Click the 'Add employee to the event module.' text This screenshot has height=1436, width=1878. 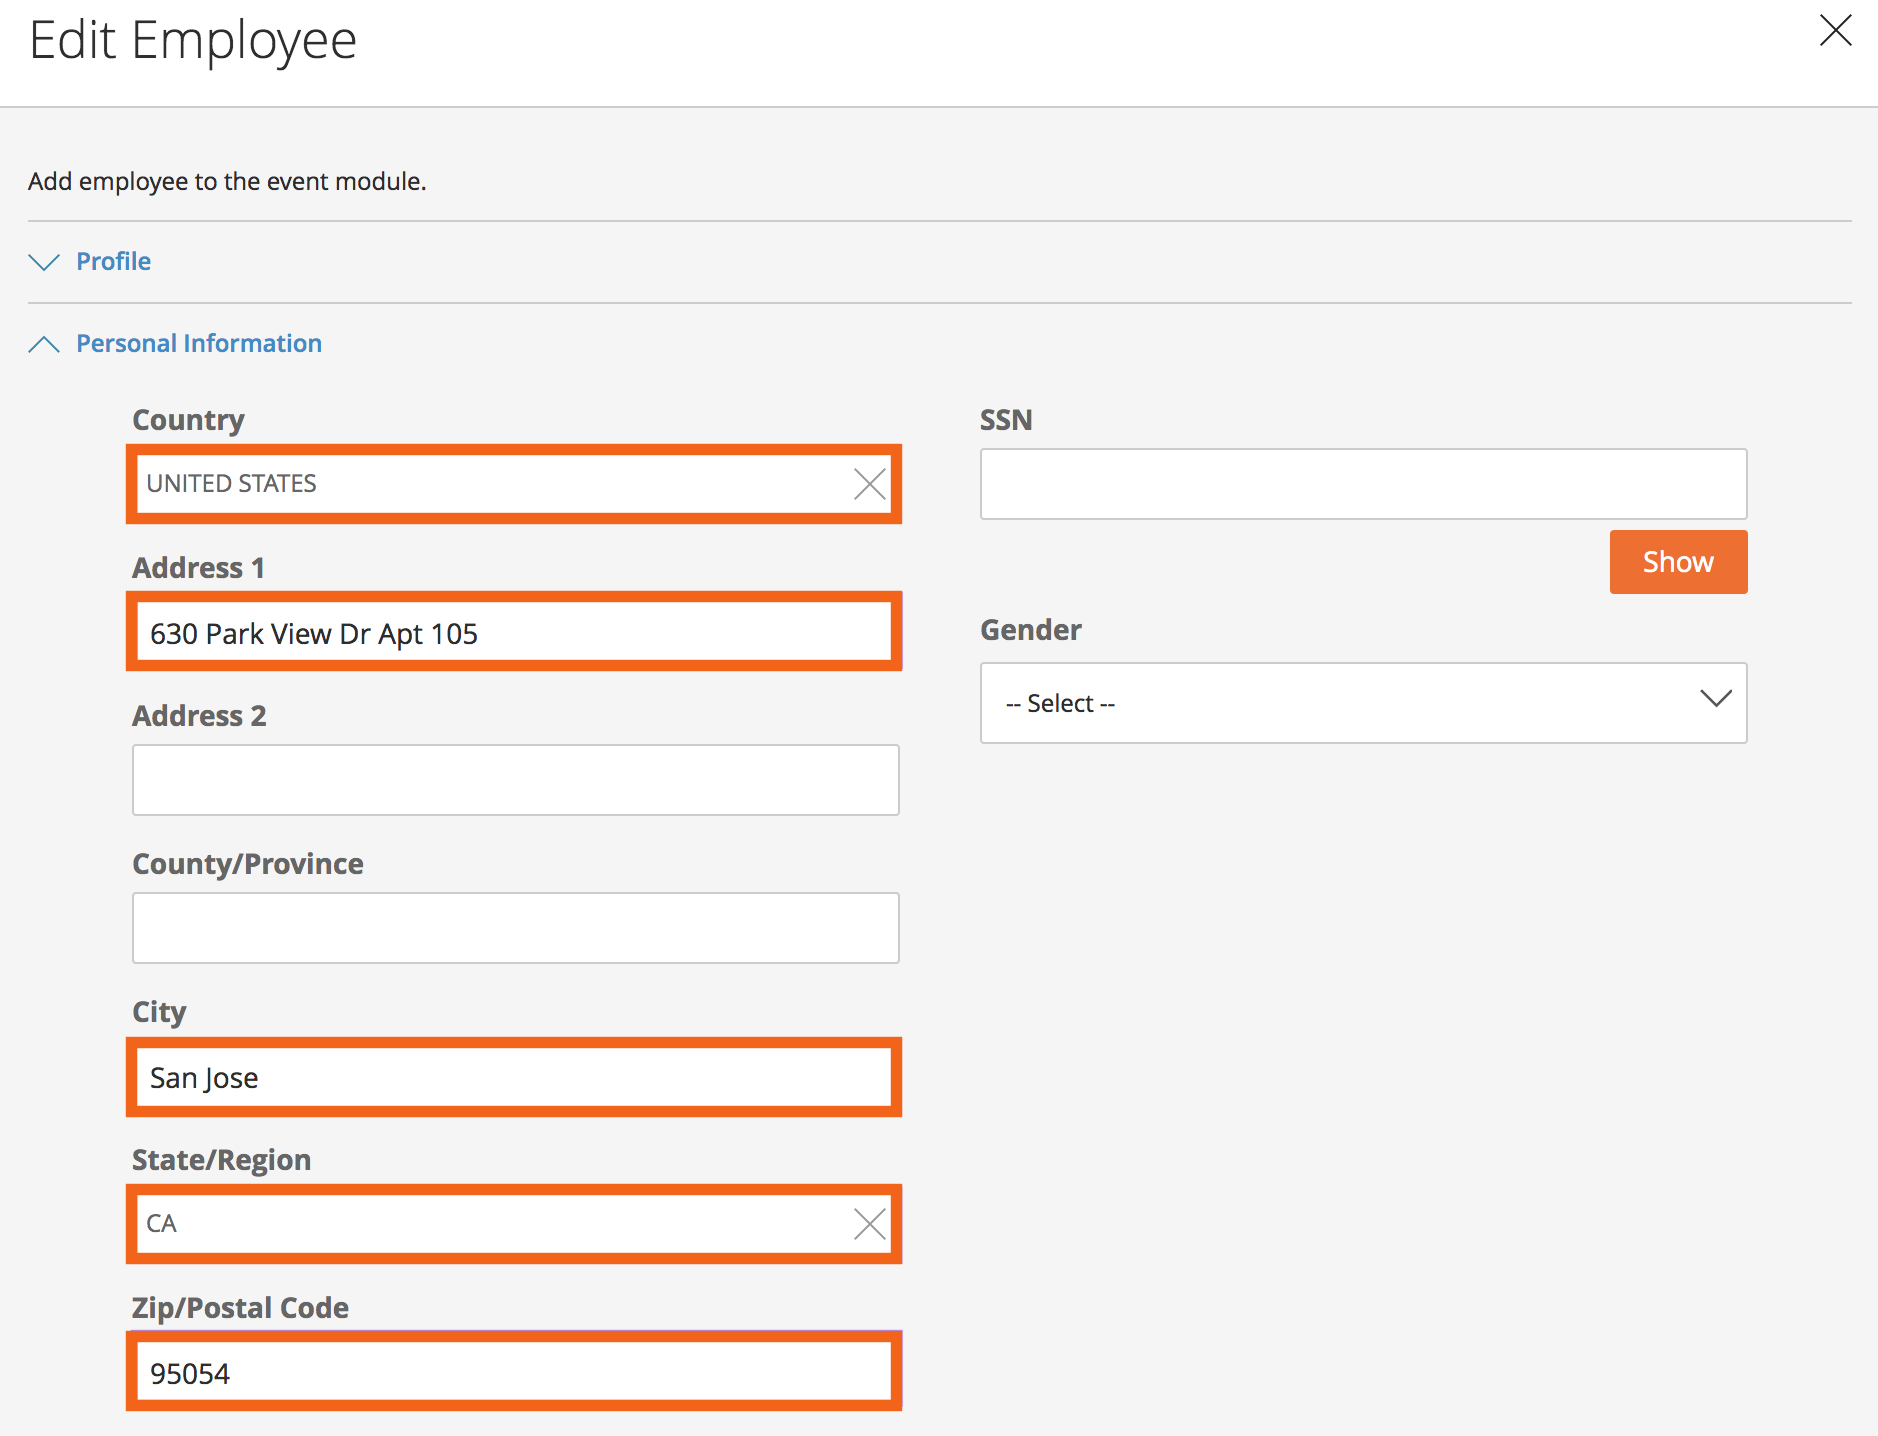227,181
